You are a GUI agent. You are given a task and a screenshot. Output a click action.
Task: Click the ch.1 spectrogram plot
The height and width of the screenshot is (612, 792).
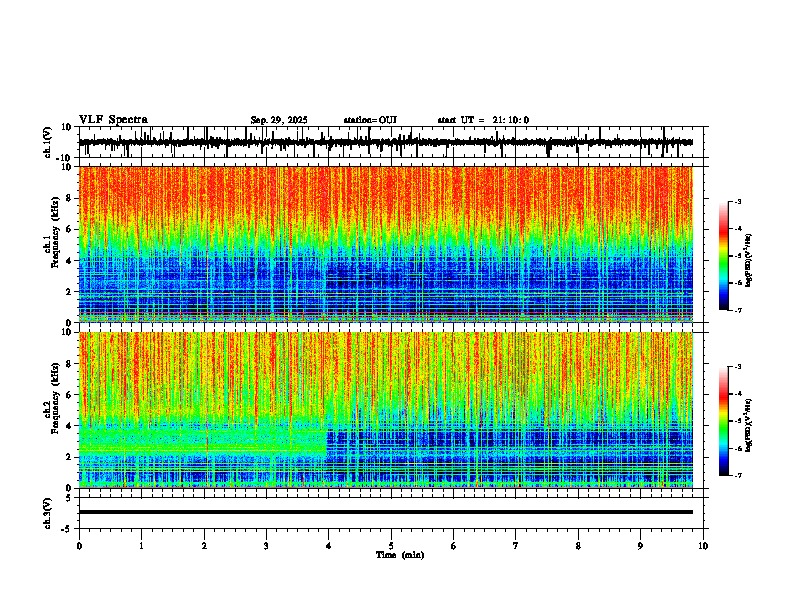pyautogui.click(x=386, y=244)
